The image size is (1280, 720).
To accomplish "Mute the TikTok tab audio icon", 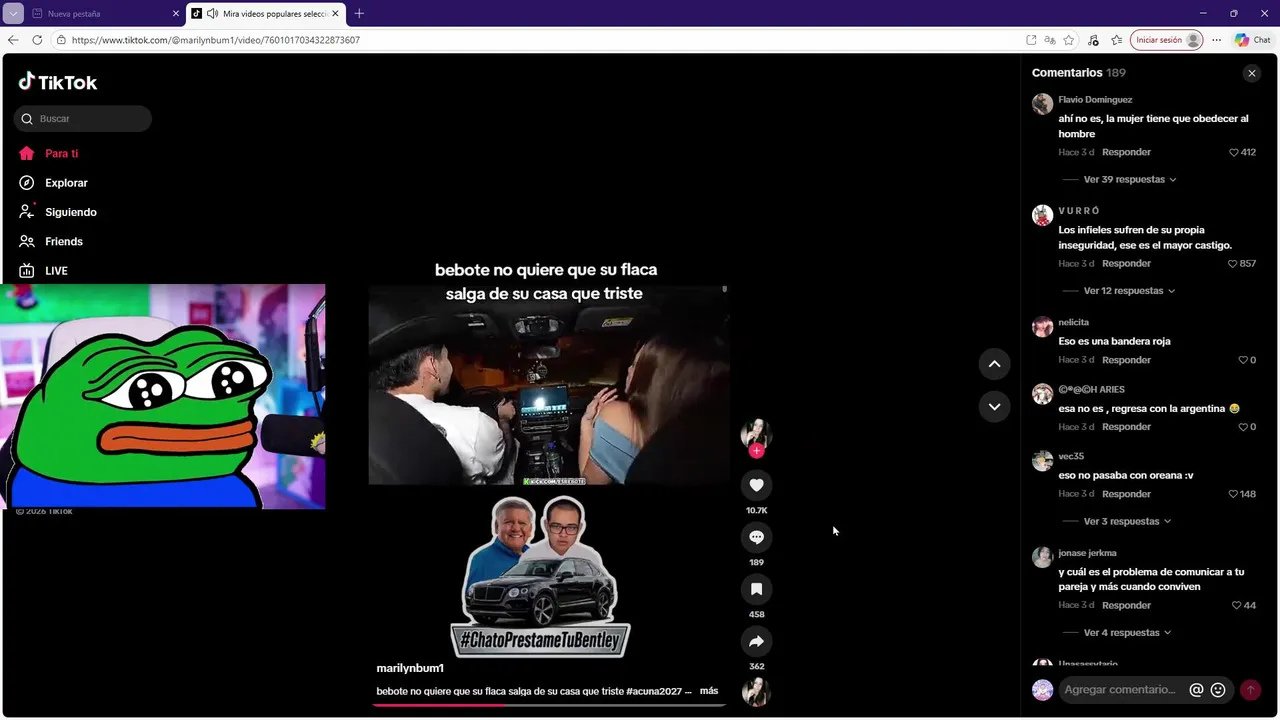I will (x=212, y=14).
